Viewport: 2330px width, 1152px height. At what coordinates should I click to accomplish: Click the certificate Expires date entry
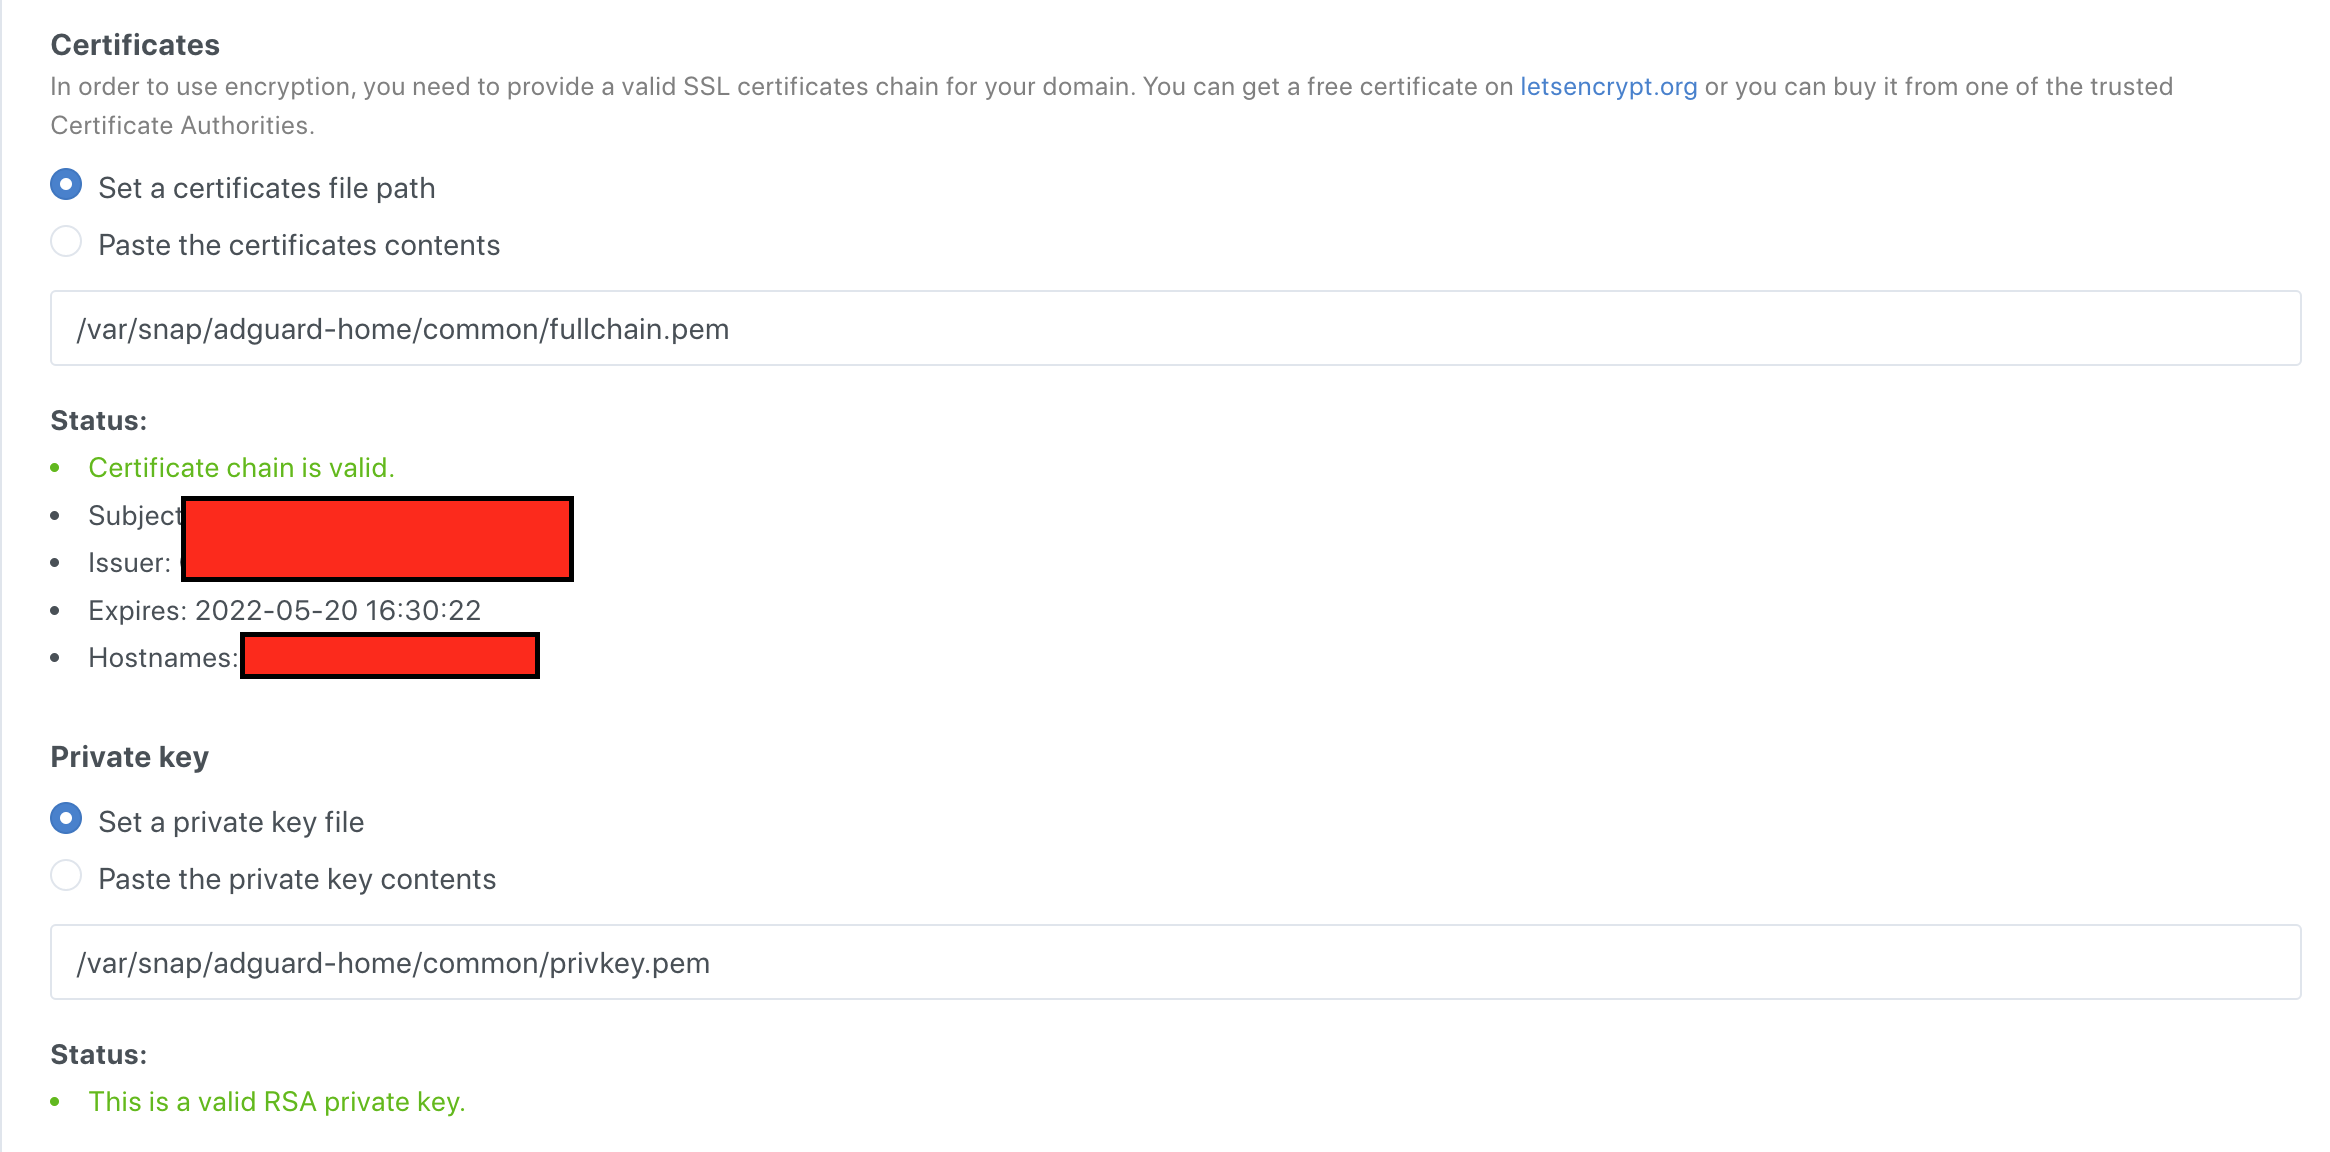coord(284,610)
